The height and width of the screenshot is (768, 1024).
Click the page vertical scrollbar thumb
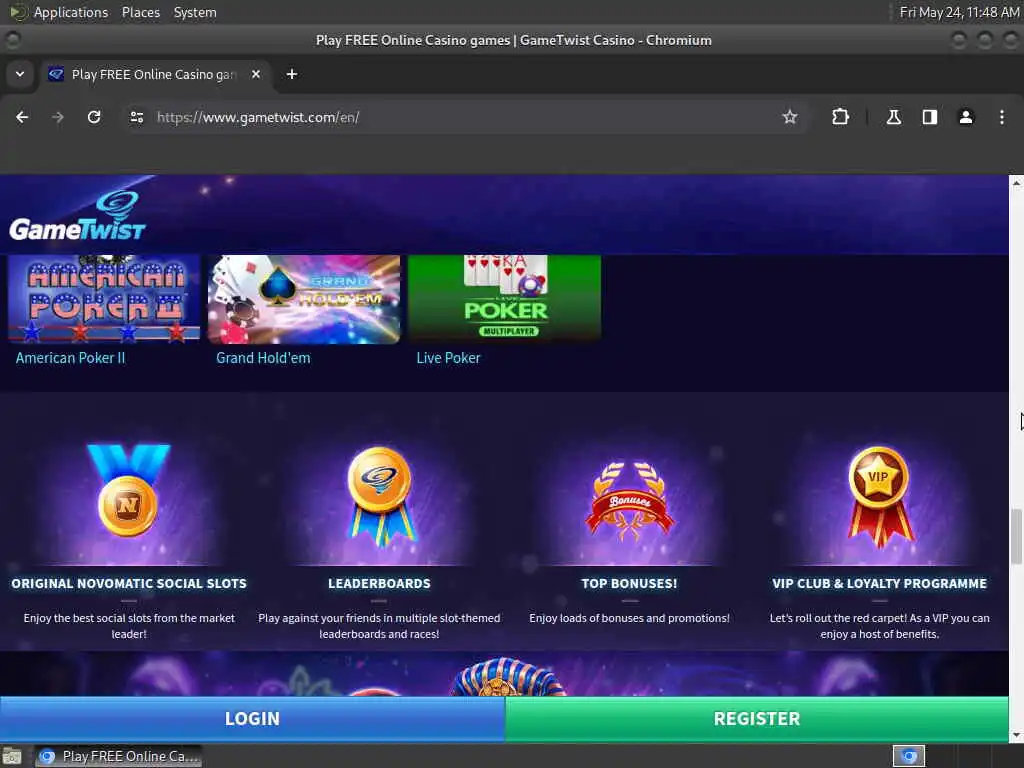tap(1016, 536)
